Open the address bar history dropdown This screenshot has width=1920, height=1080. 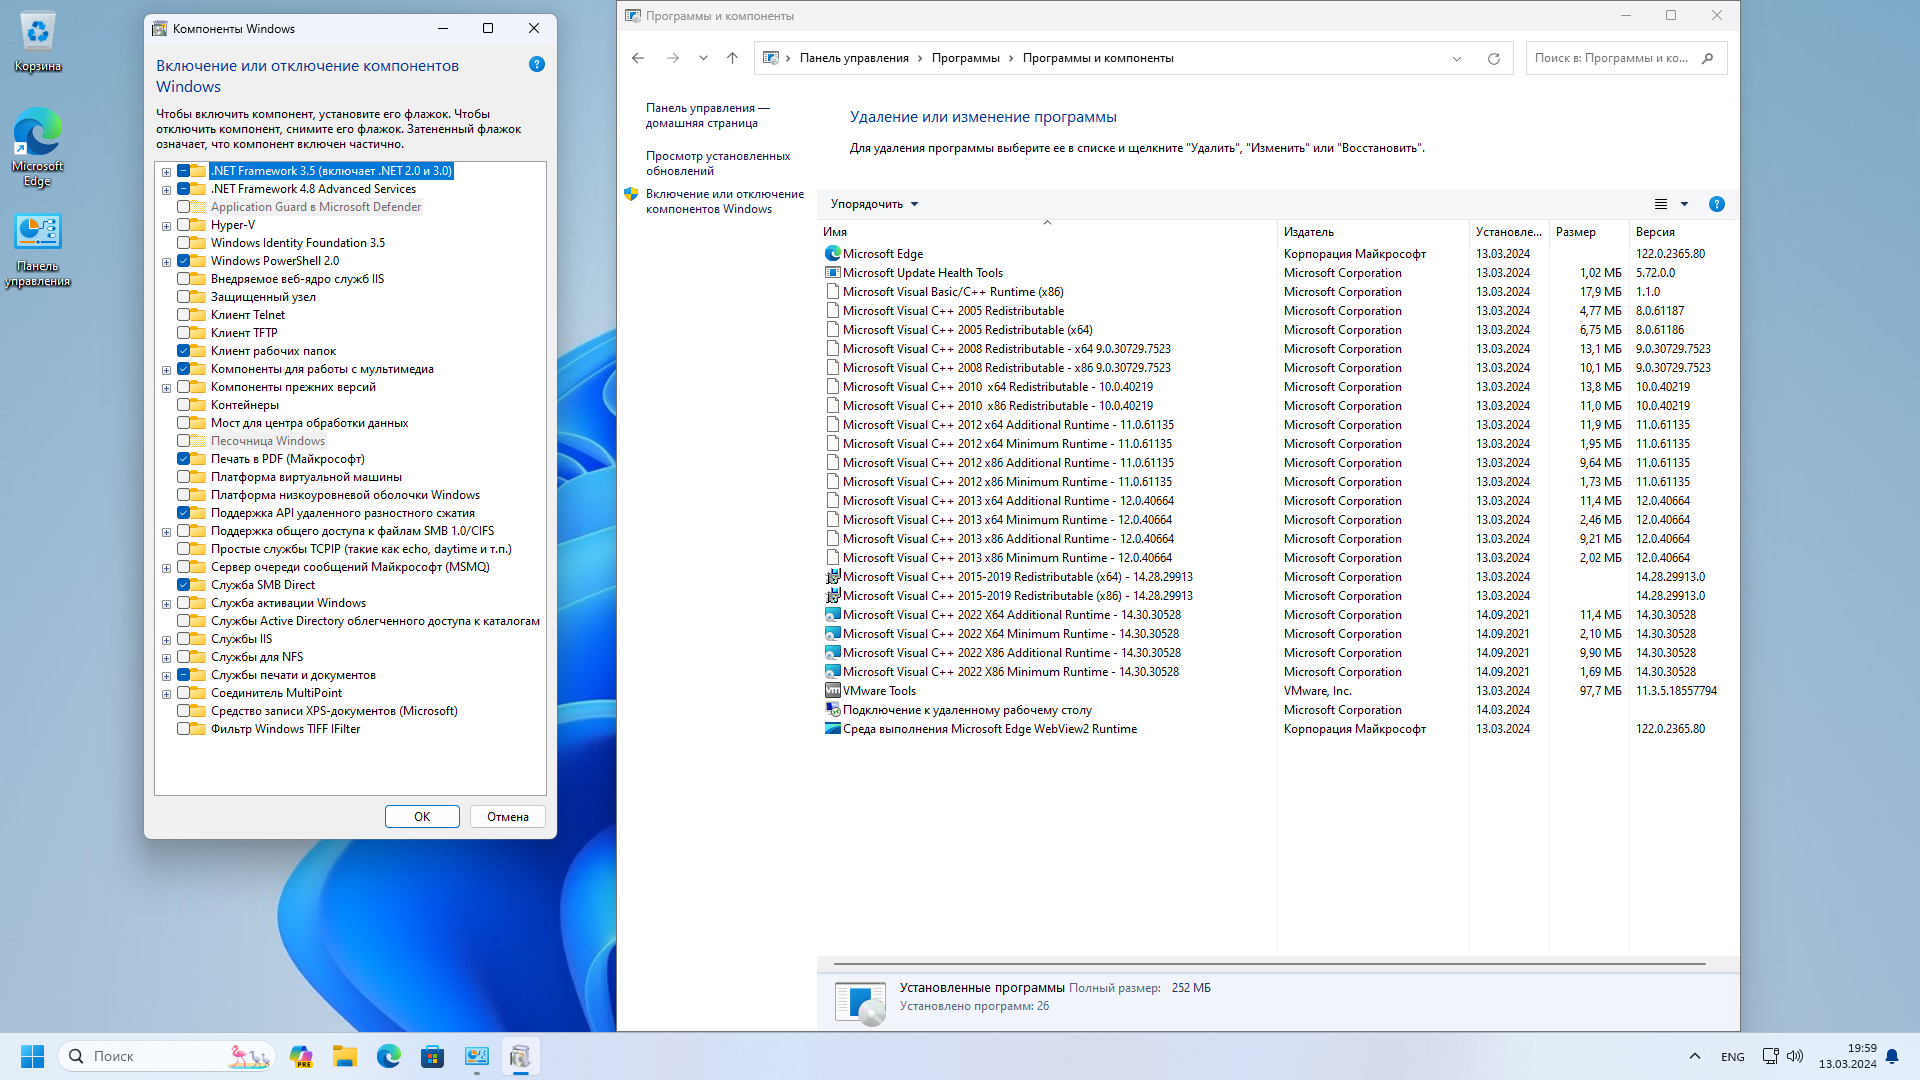pos(1457,58)
